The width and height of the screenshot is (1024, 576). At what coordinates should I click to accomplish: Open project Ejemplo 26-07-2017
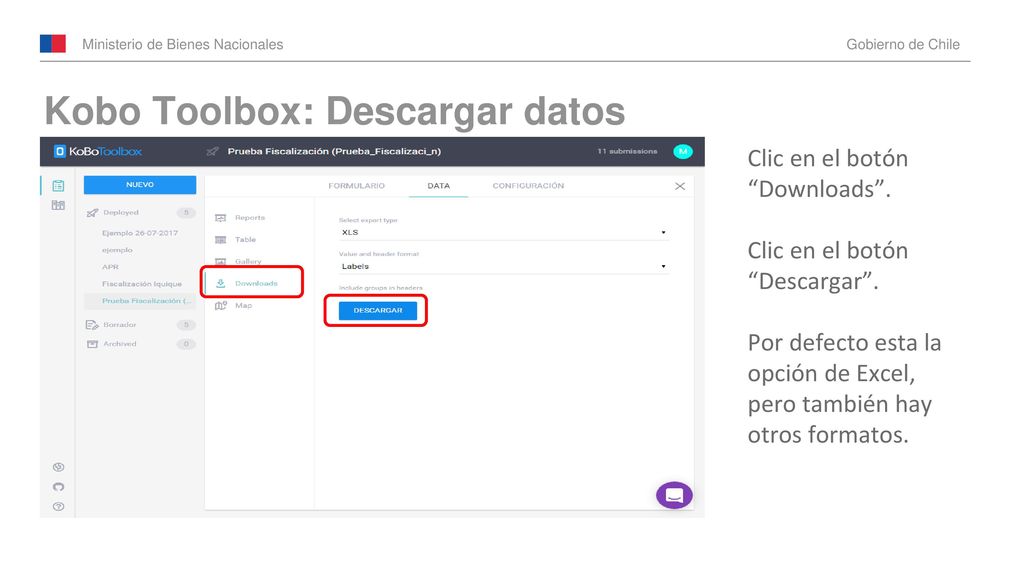point(140,233)
